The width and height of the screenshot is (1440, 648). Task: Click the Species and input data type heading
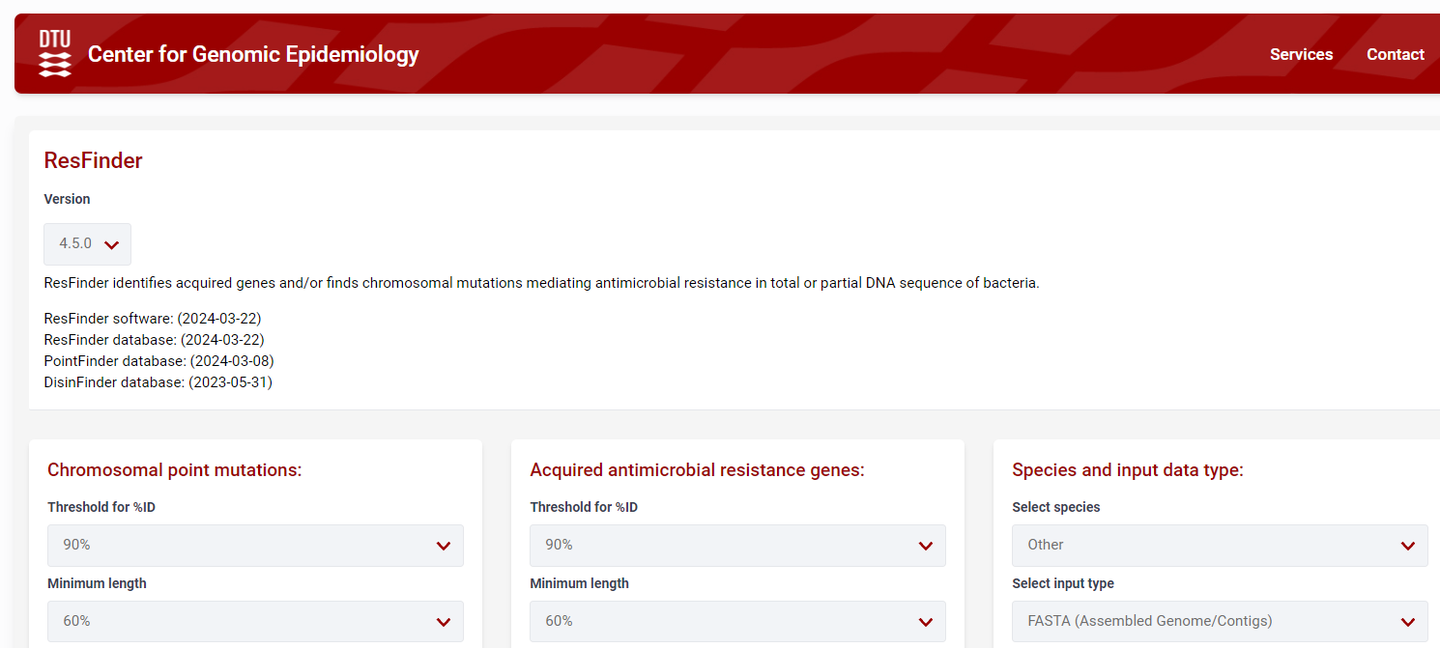coord(1127,470)
